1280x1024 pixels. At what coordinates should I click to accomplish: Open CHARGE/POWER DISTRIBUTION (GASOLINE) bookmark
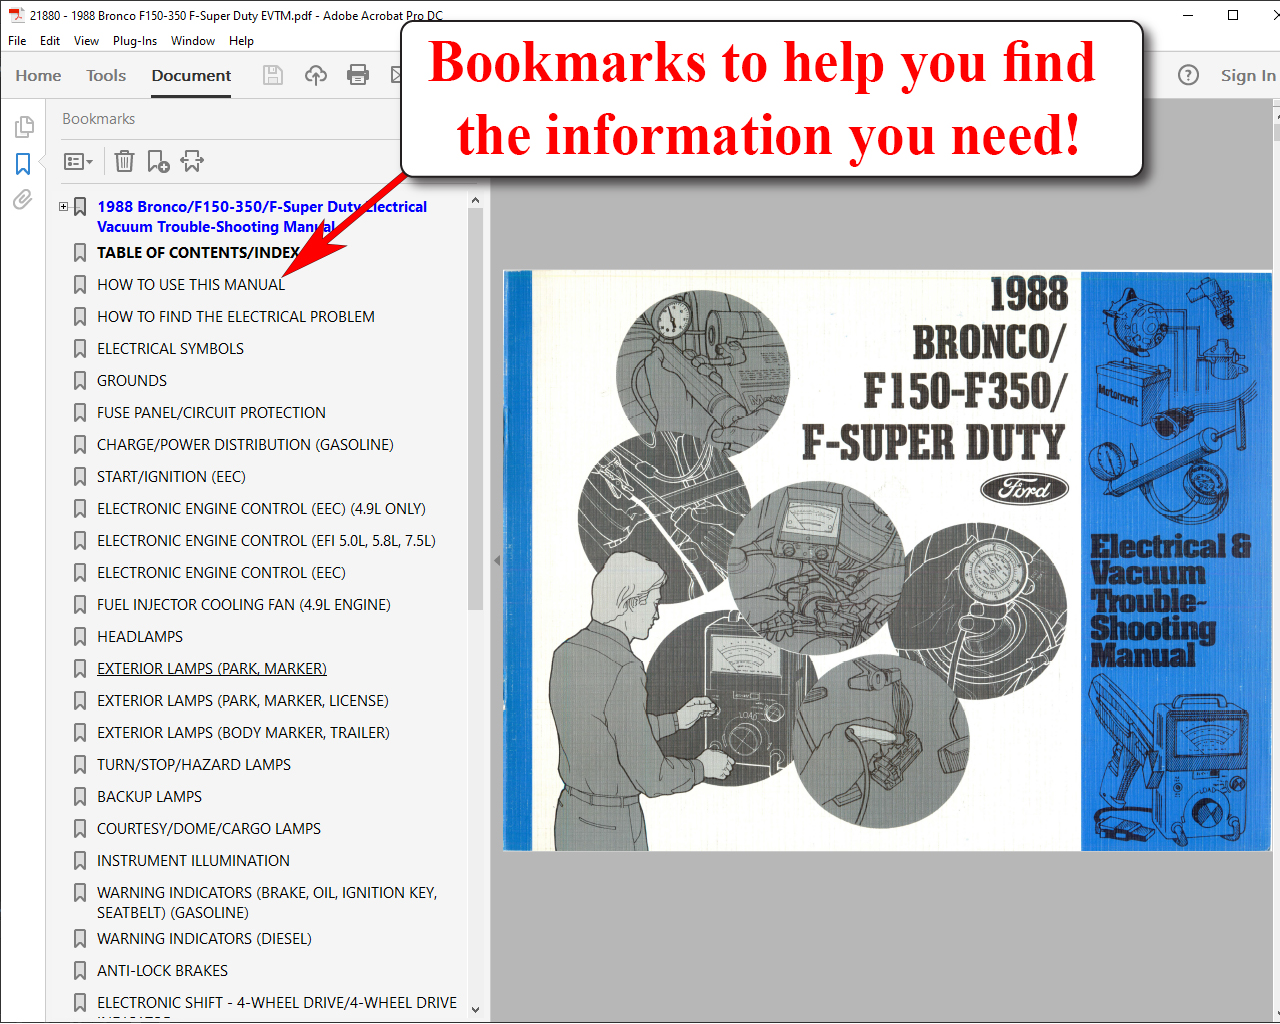coord(245,445)
